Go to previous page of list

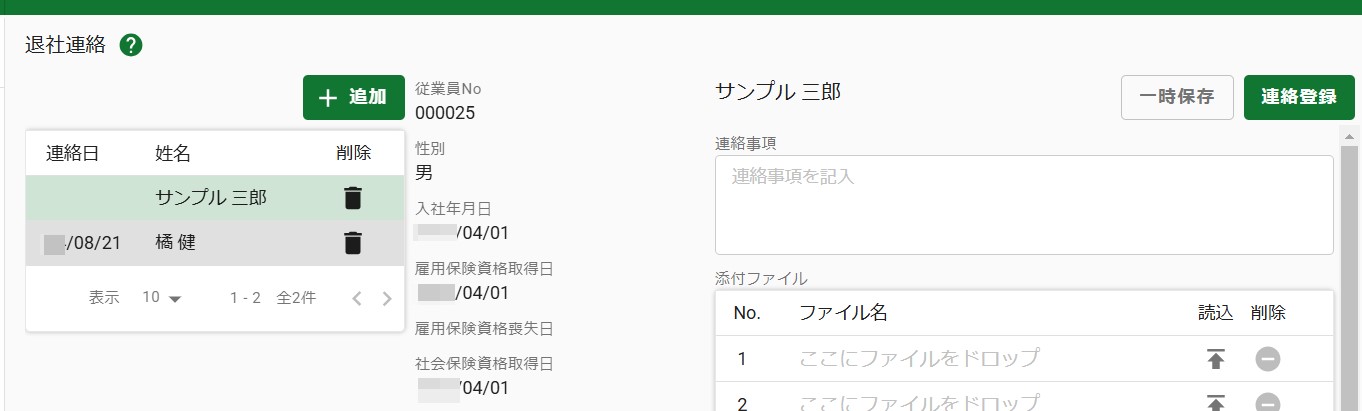coord(356,298)
